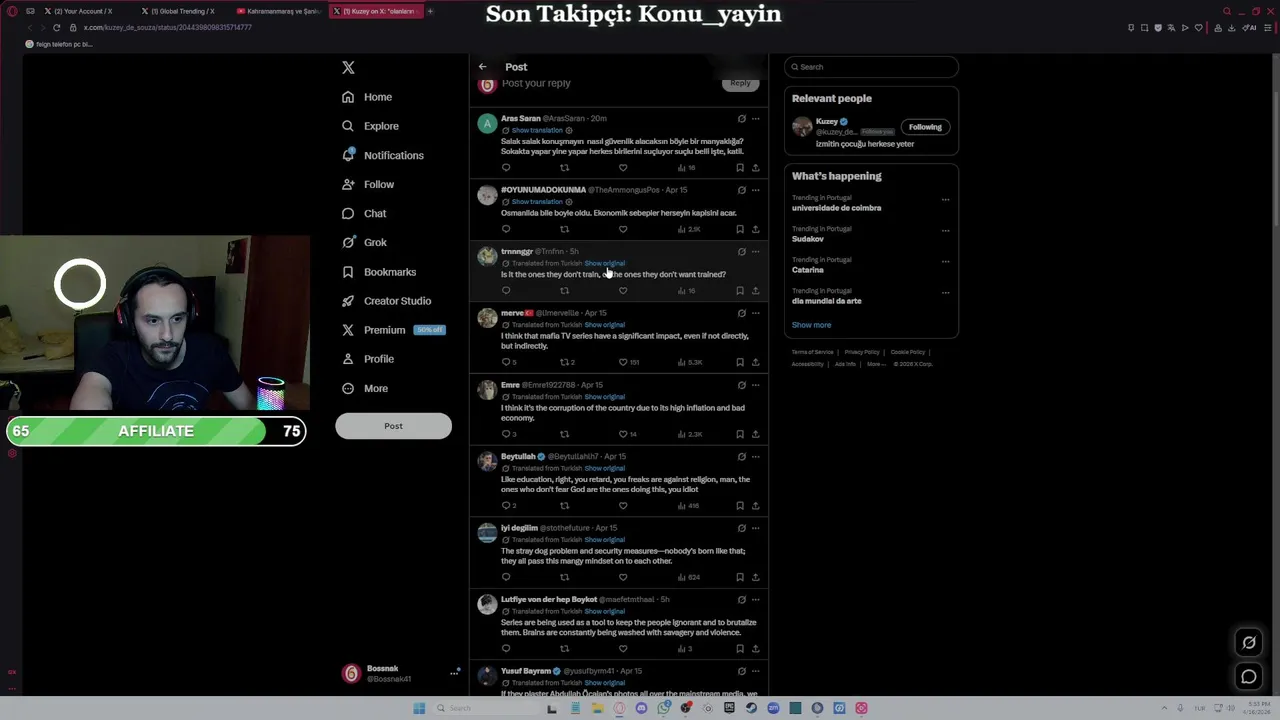Show translation of Aras Saran's tweet
1280x720 pixels.
537,131
